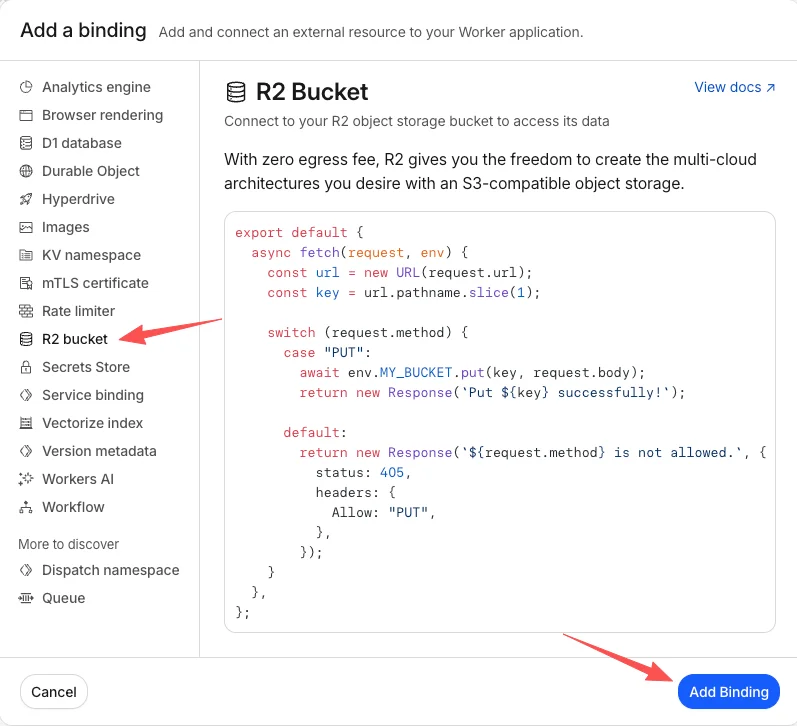Select R2 bucket in sidebar
The width and height of the screenshot is (797, 726).
pos(75,339)
